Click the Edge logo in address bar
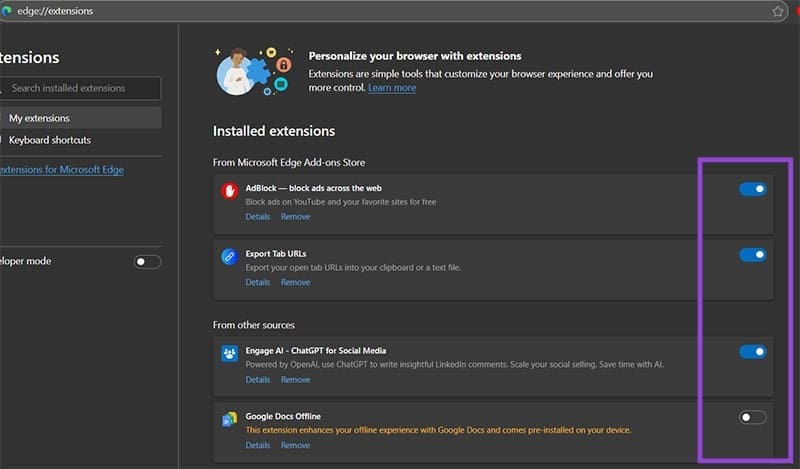The width and height of the screenshot is (800, 469). coord(7,11)
